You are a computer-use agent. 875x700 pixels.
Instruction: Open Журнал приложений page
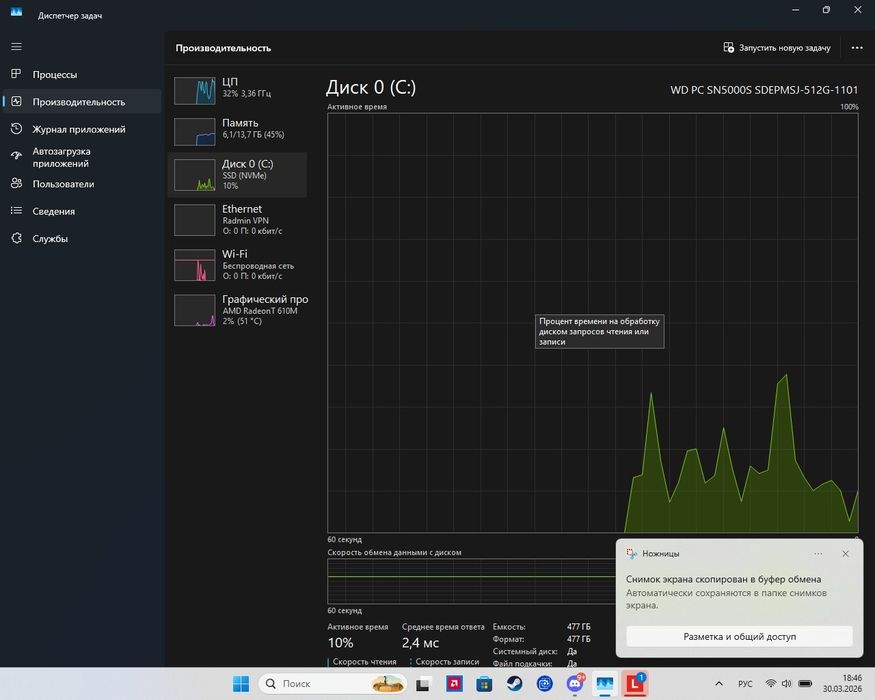(82, 129)
